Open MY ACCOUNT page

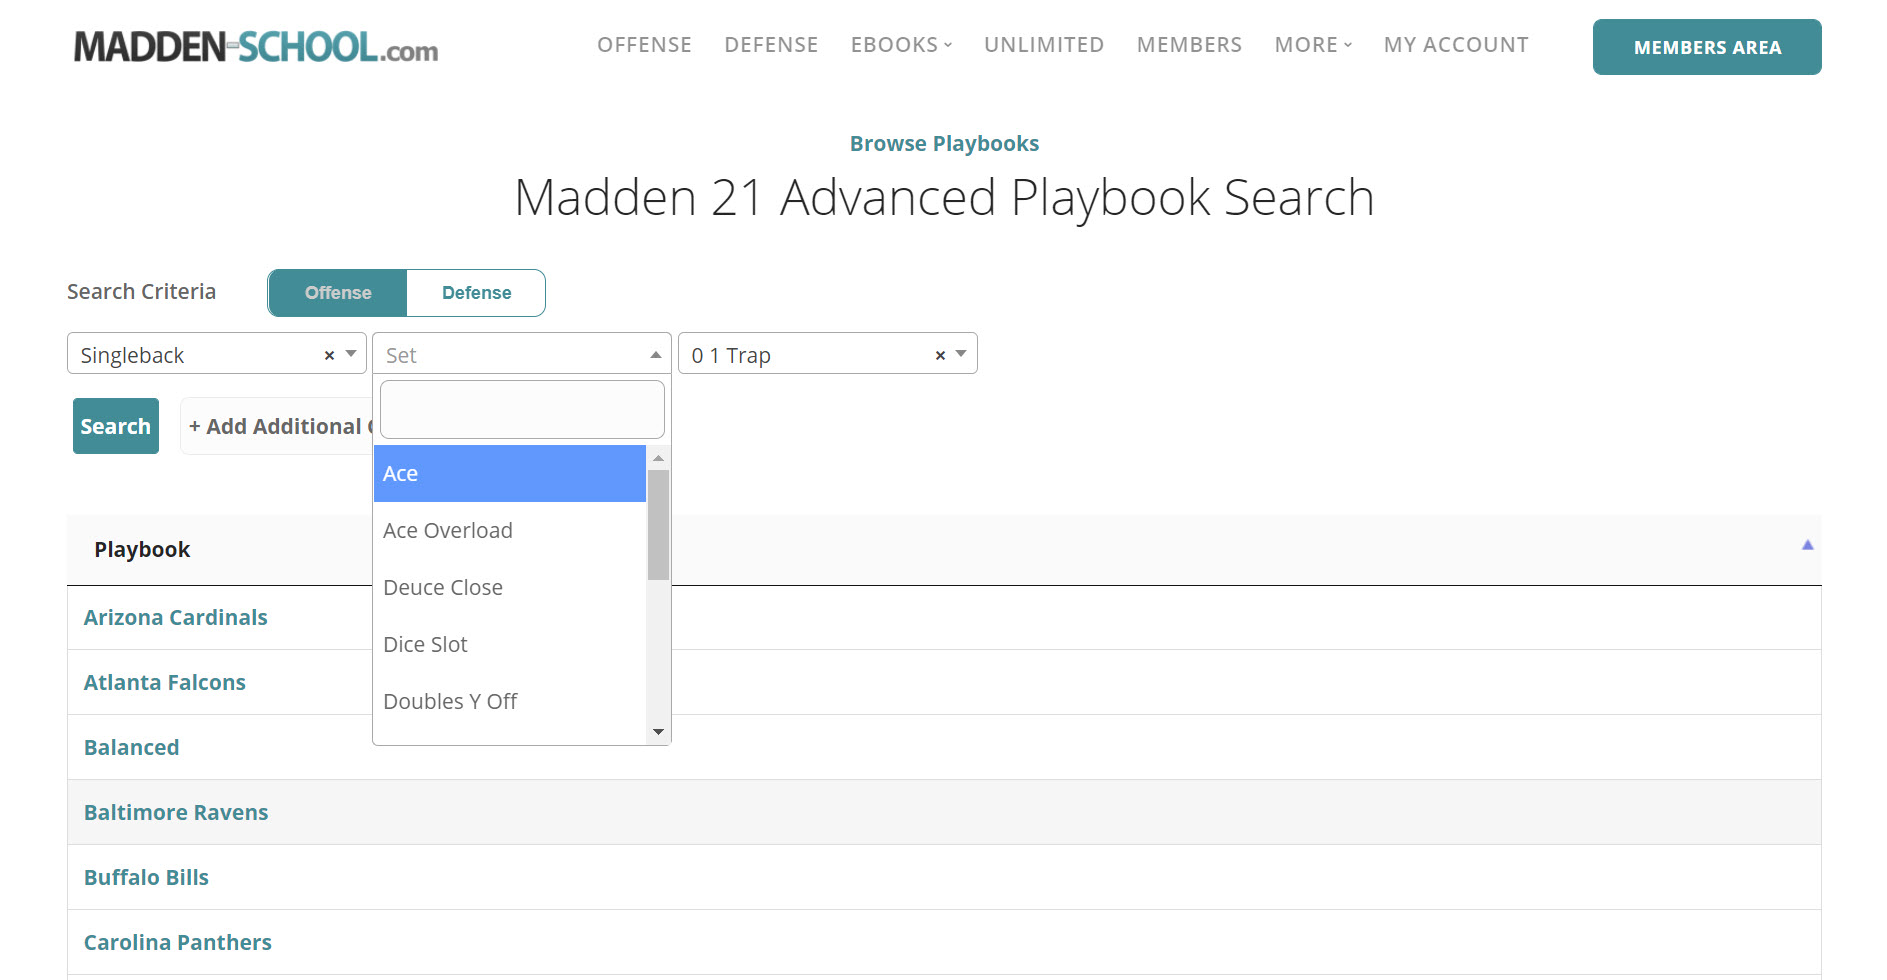(1456, 45)
